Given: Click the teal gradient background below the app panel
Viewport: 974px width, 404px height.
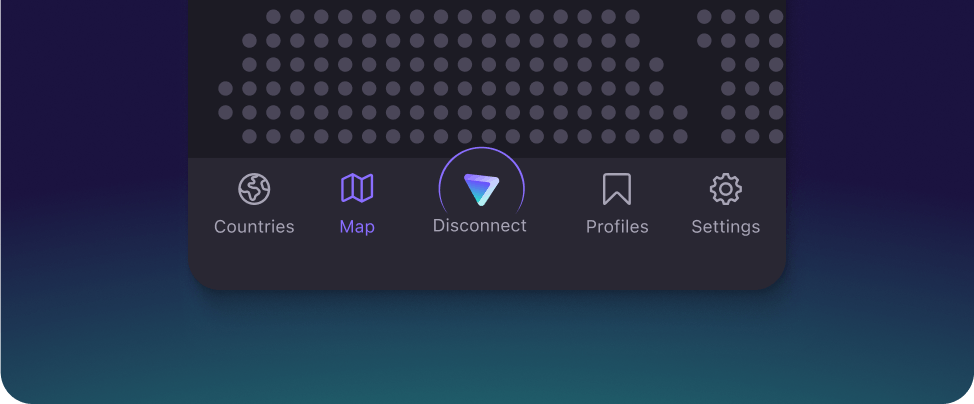Looking at the screenshot, I should 487,350.
